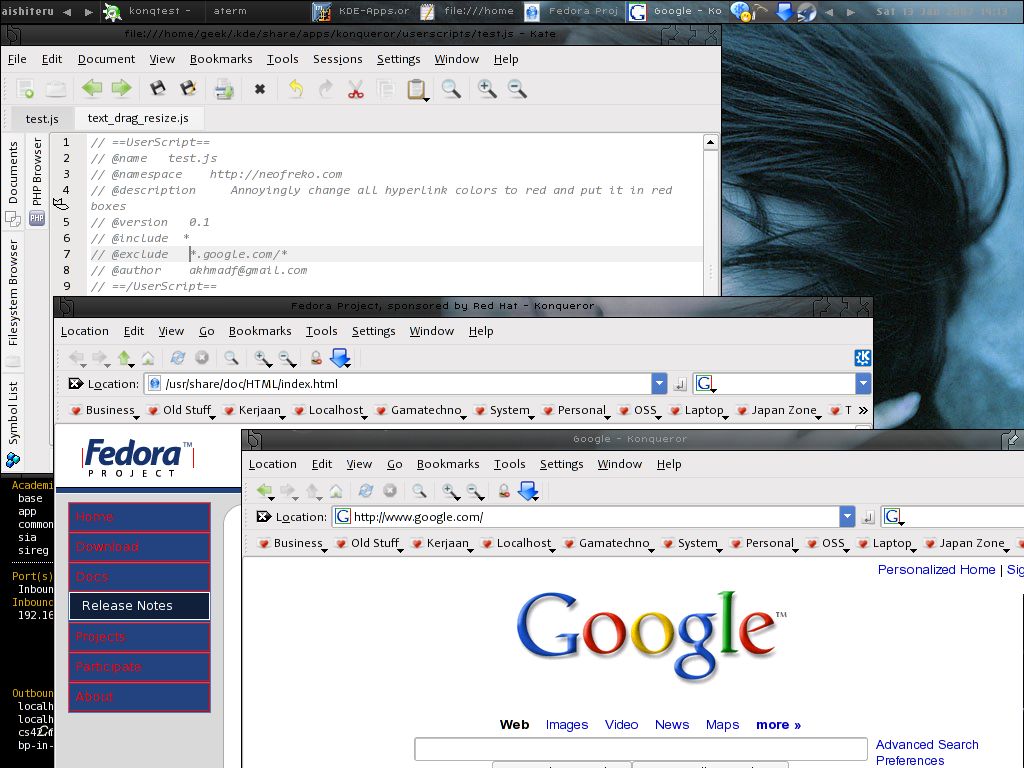
Task: Click Advanced Search link on Google
Action: coord(927,744)
